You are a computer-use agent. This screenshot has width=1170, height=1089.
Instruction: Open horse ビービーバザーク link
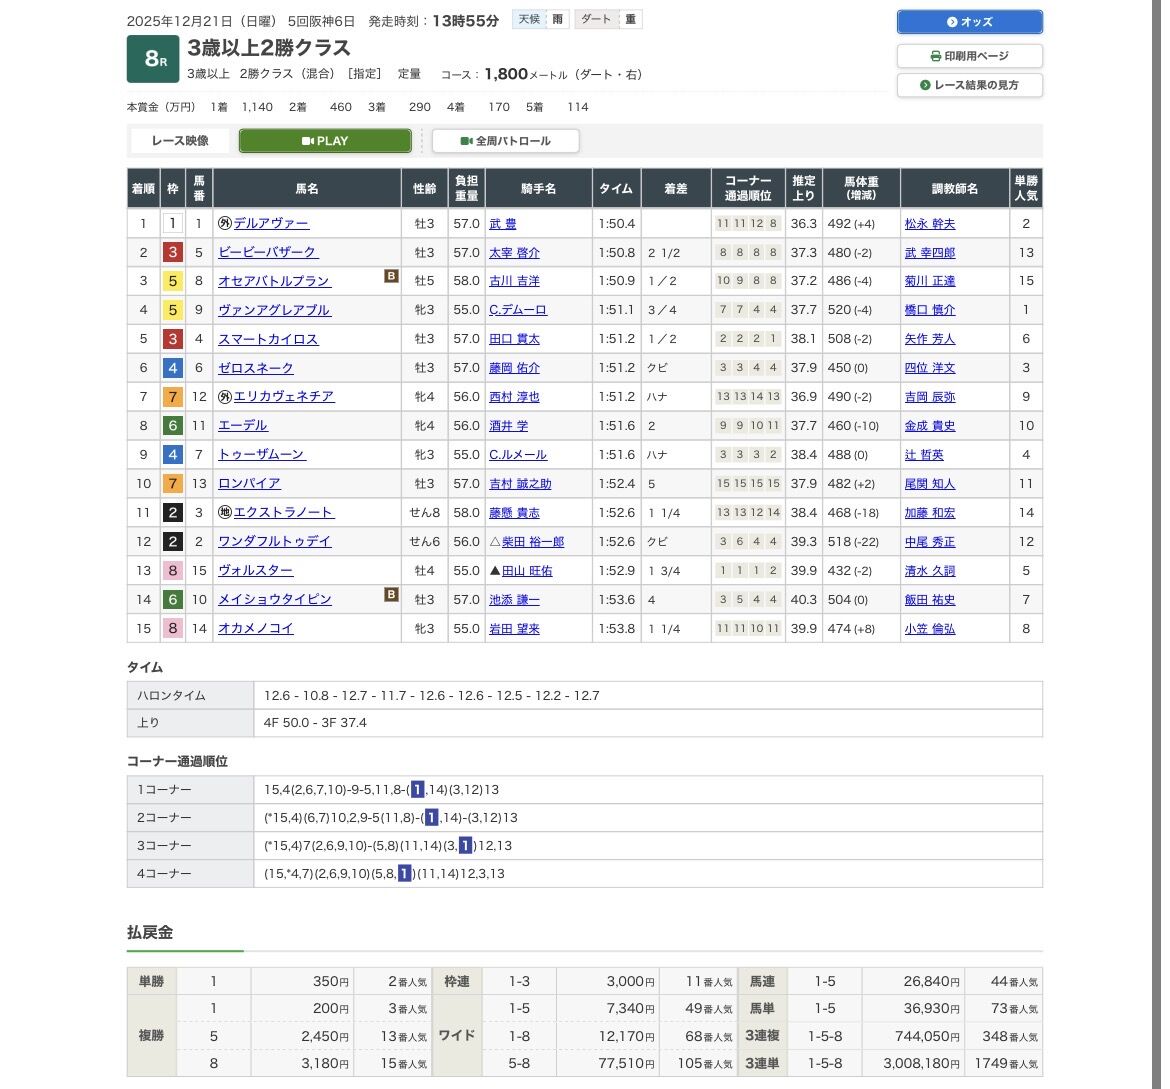click(268, 252)
